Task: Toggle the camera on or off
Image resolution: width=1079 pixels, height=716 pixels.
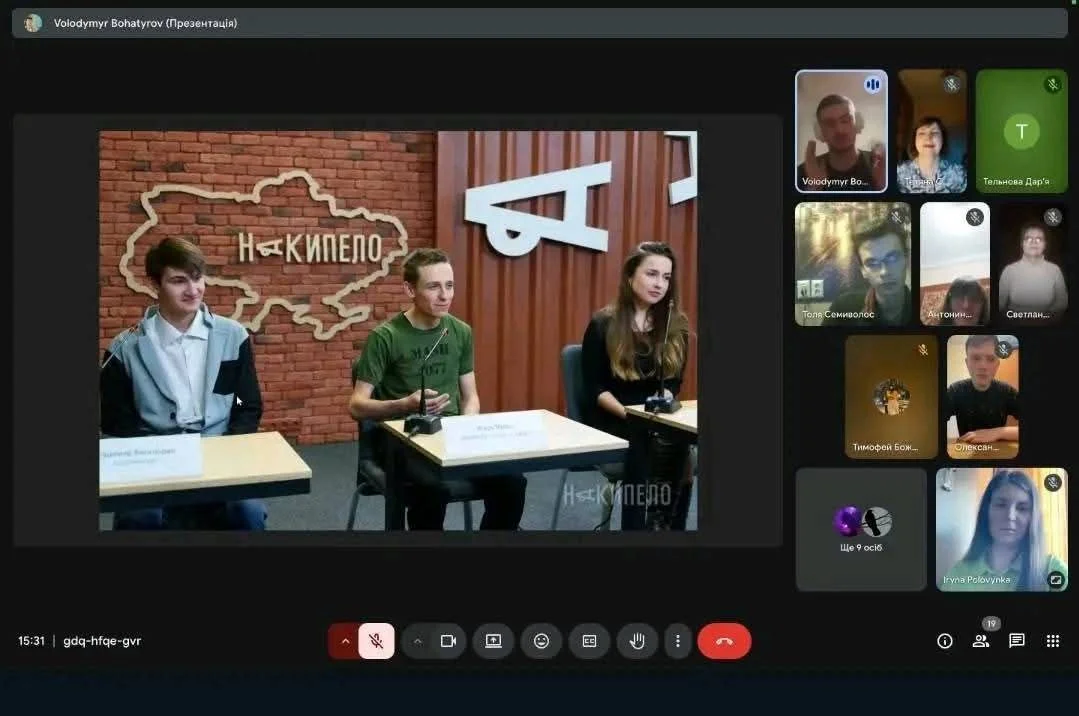Action: [x=448, y=641]
